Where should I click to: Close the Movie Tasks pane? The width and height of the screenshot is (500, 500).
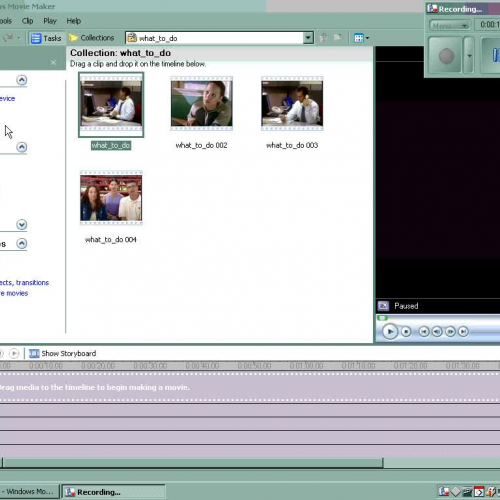53,63
